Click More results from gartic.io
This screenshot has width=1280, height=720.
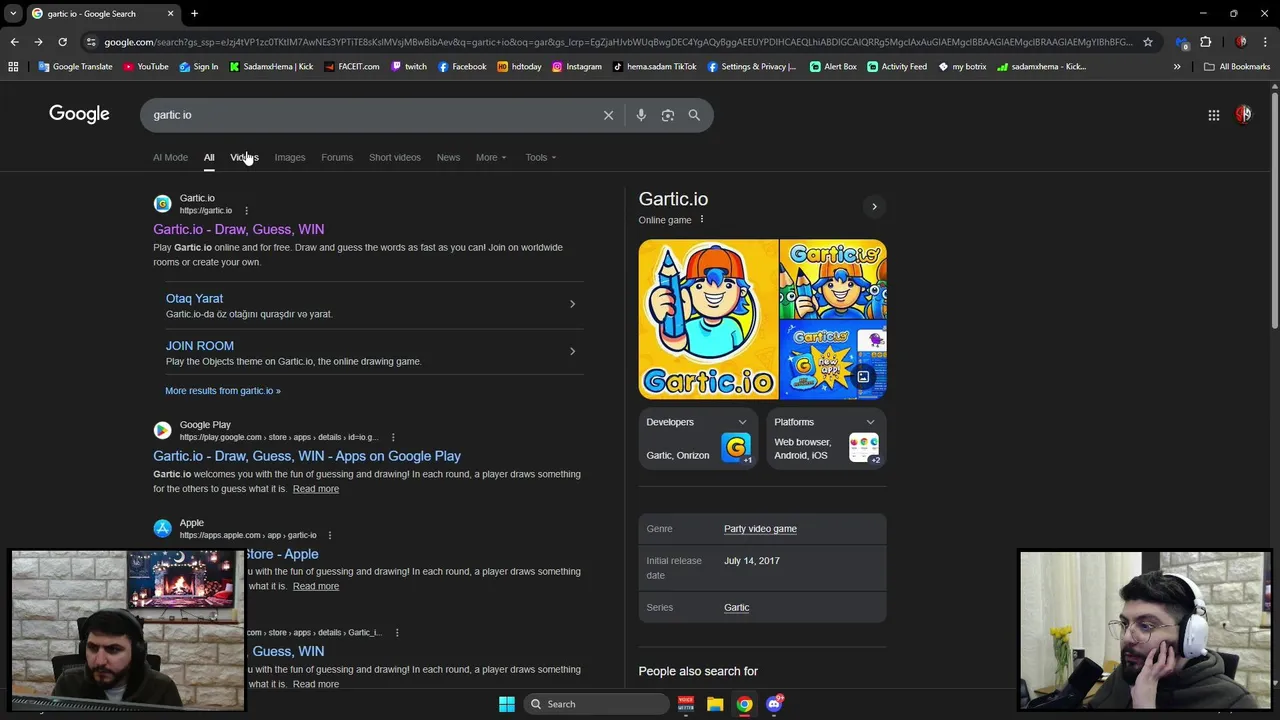click(223, 391)
